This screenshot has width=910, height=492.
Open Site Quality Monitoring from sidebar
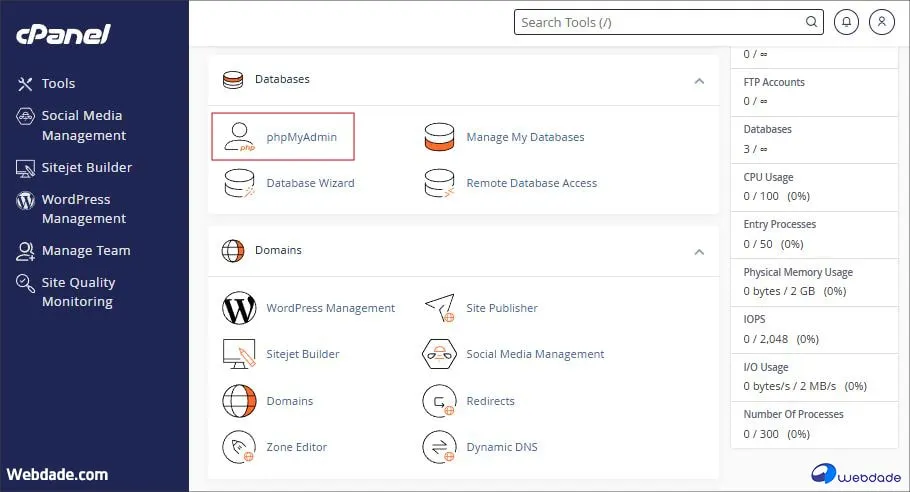pyautogui.click(x=78, y=292)
